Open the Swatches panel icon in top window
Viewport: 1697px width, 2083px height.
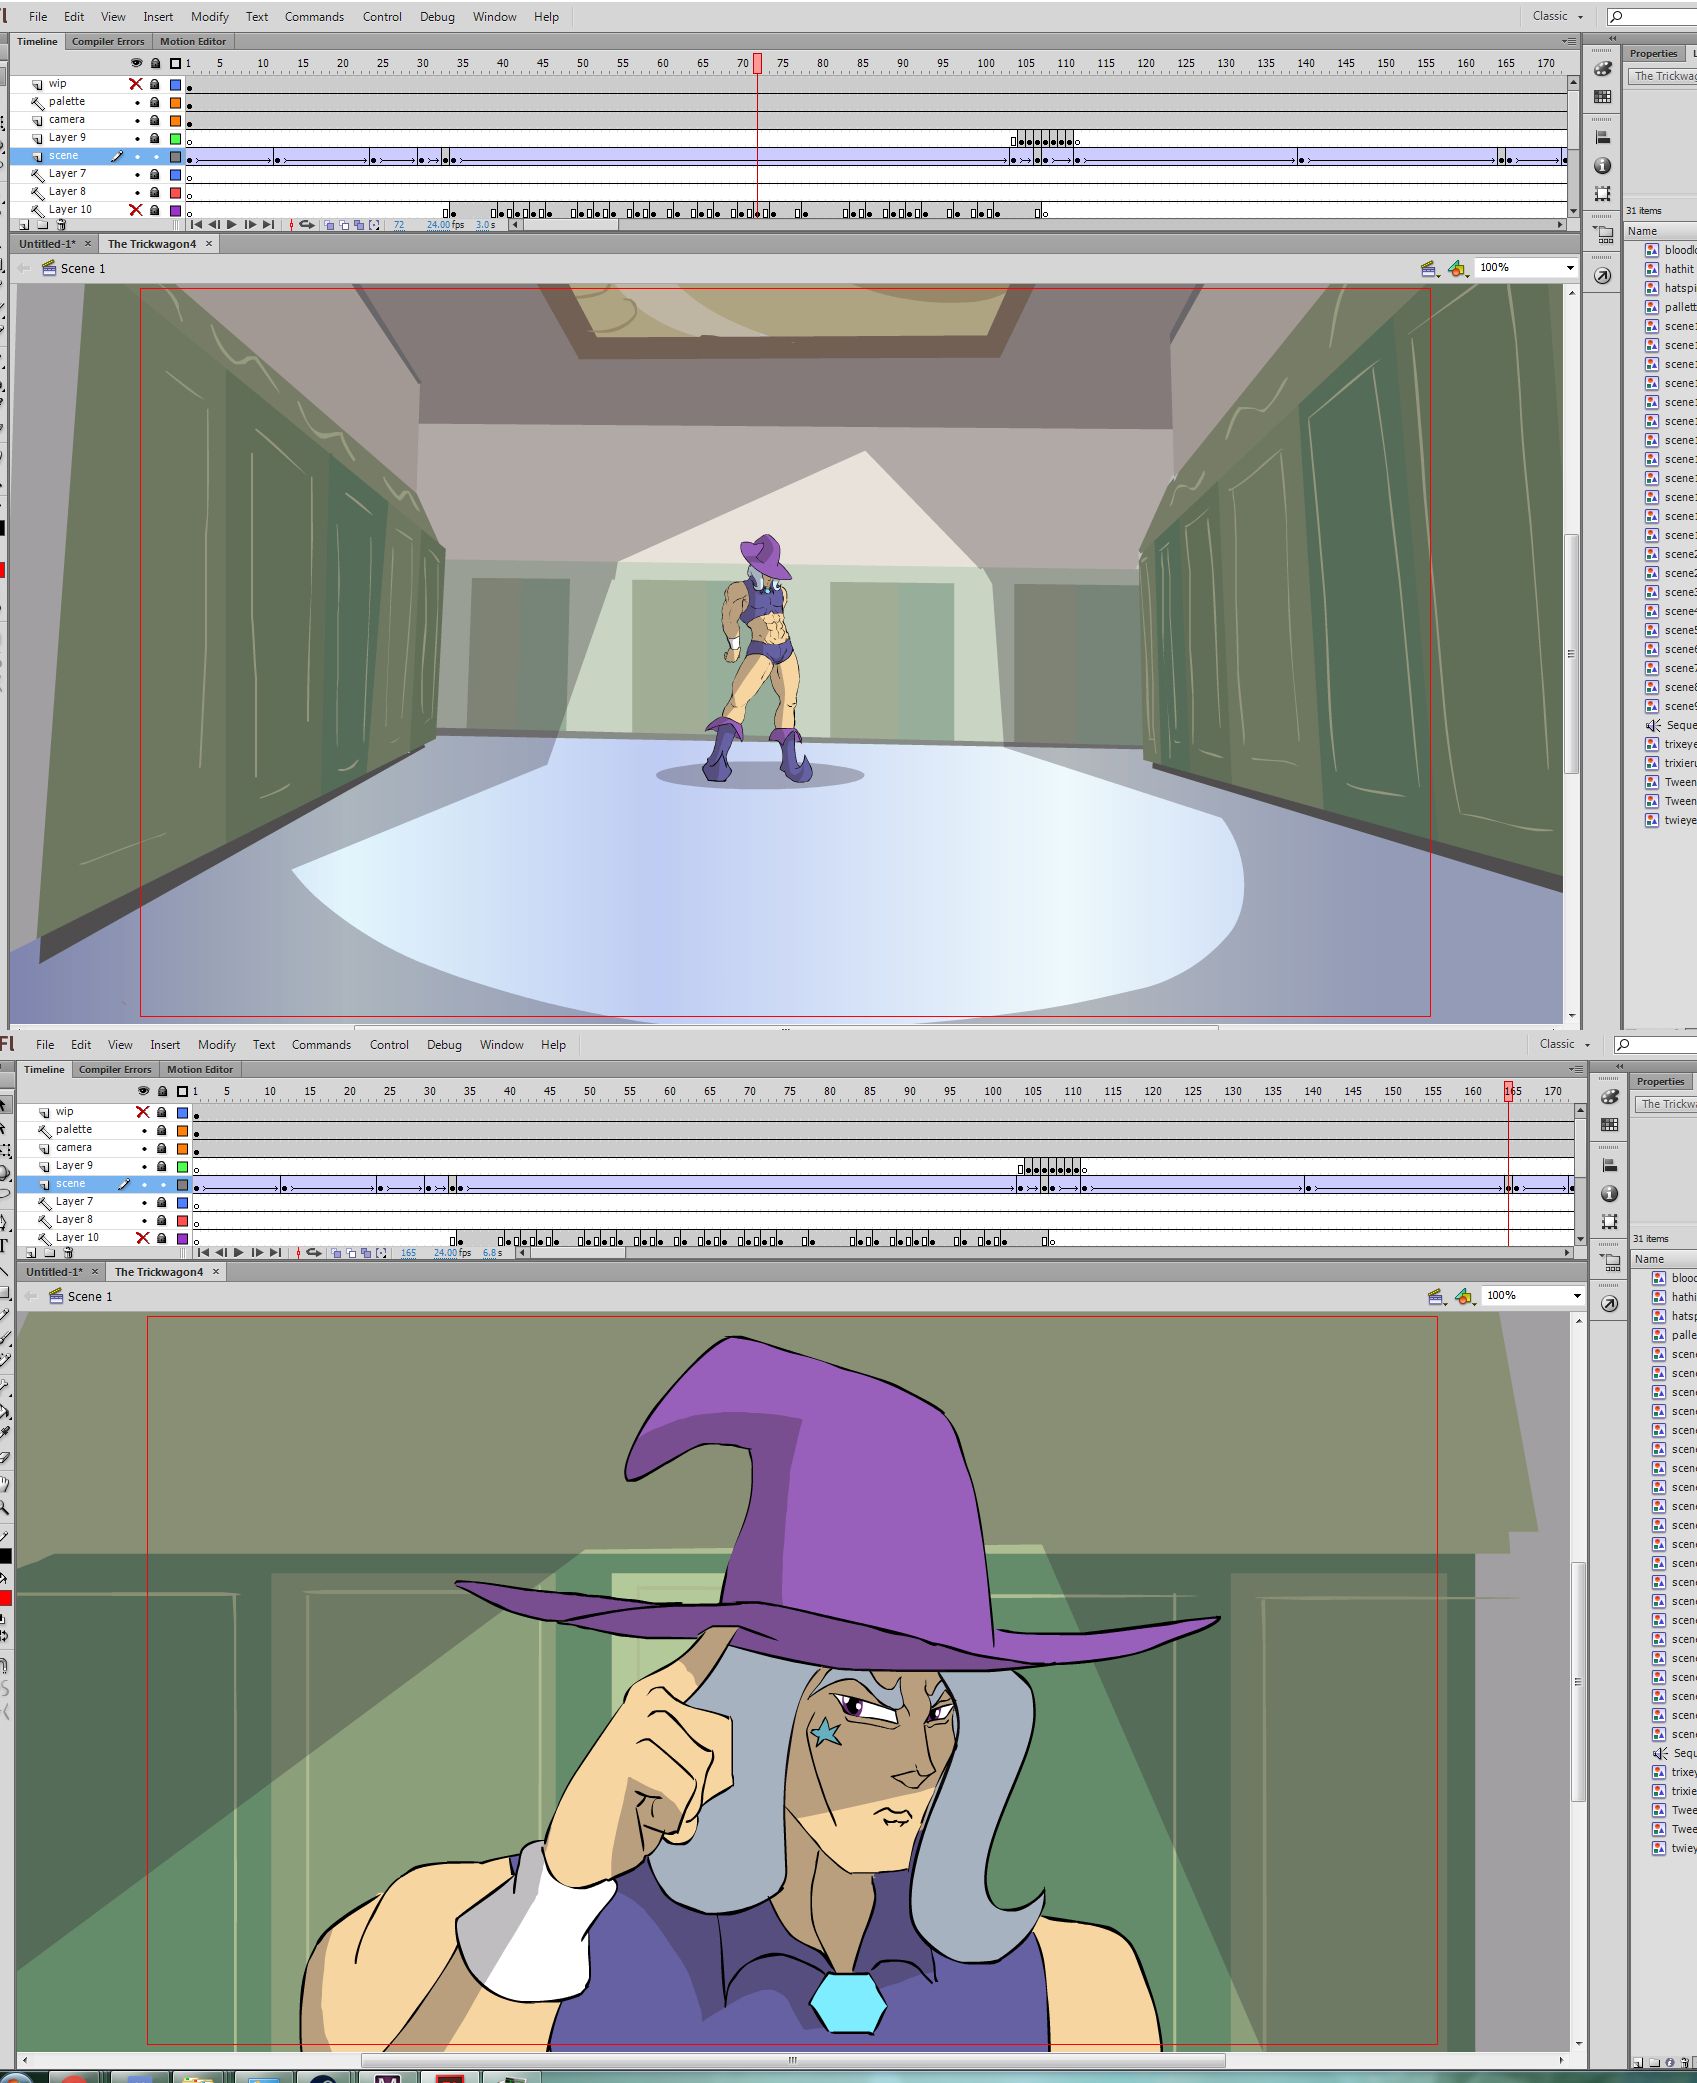(x=1603, y=97)
